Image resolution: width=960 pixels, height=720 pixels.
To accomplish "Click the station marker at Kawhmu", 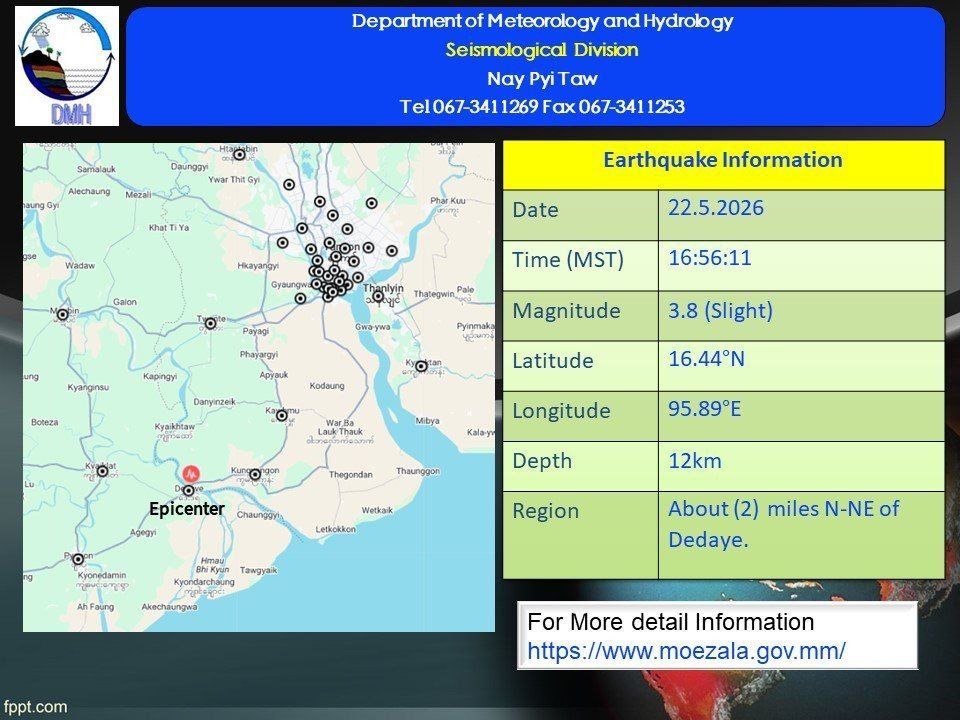I will click(x=282, y=416).
